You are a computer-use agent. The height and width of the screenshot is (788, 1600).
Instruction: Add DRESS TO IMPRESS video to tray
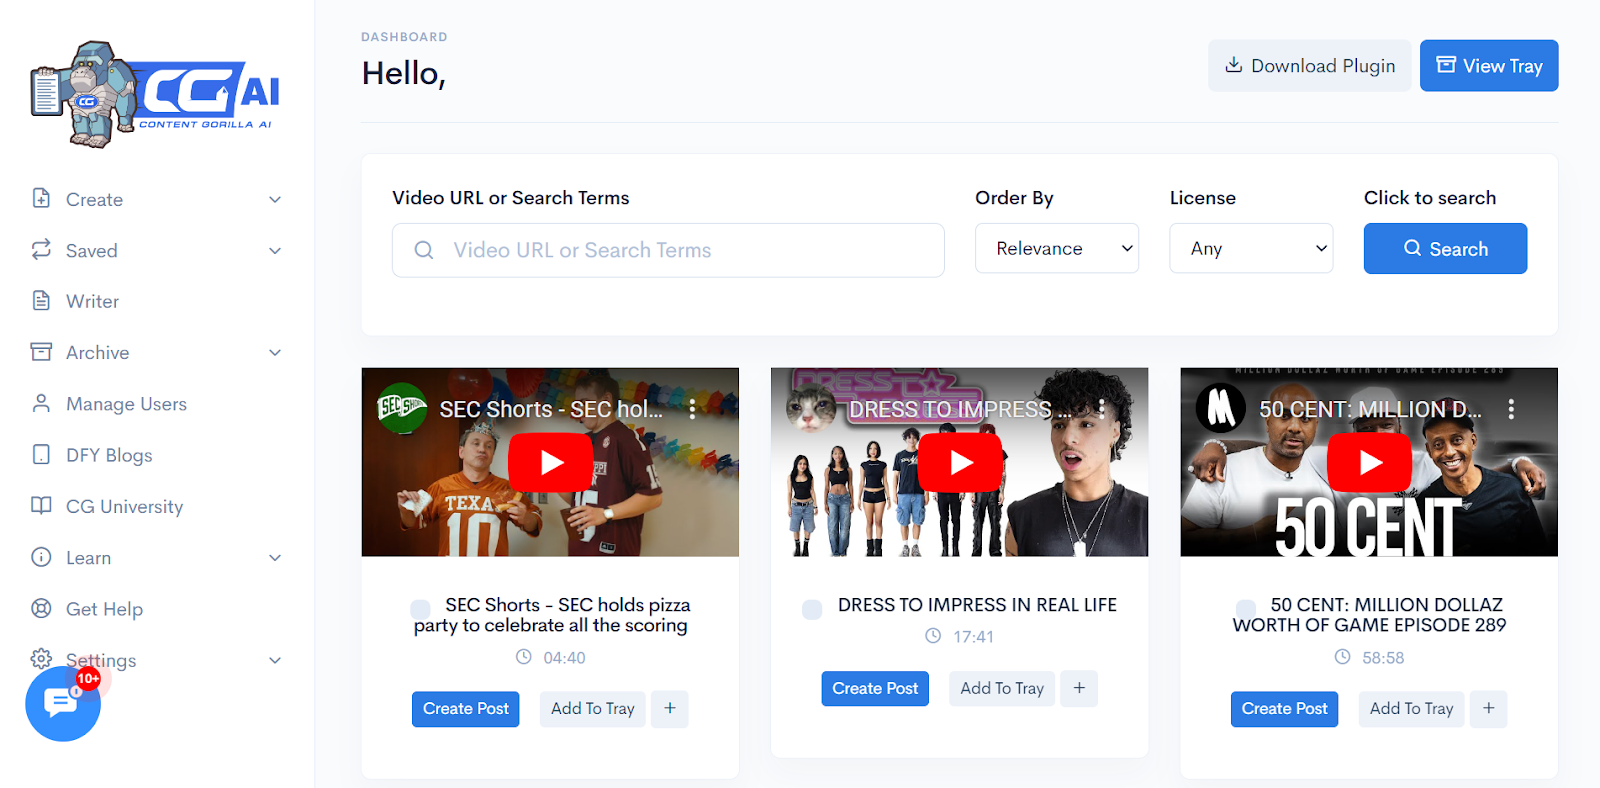[x=1002, y=688]
